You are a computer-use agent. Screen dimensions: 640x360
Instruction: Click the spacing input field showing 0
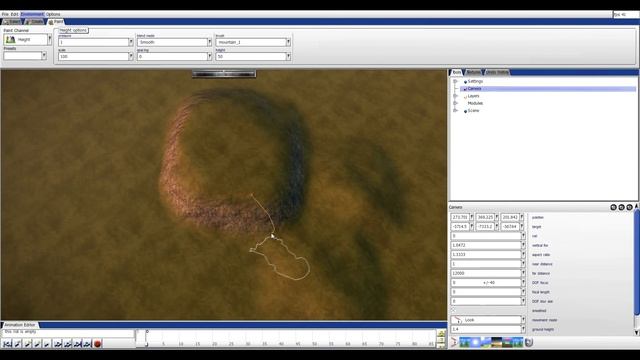pos(172,56)
